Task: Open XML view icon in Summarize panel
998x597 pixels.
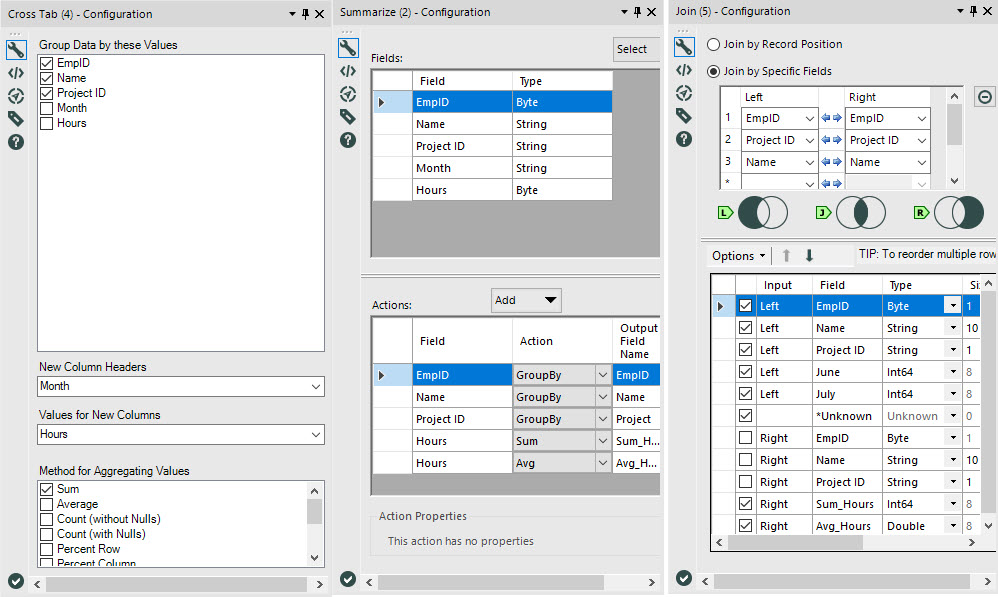Action: click(348, 71)
